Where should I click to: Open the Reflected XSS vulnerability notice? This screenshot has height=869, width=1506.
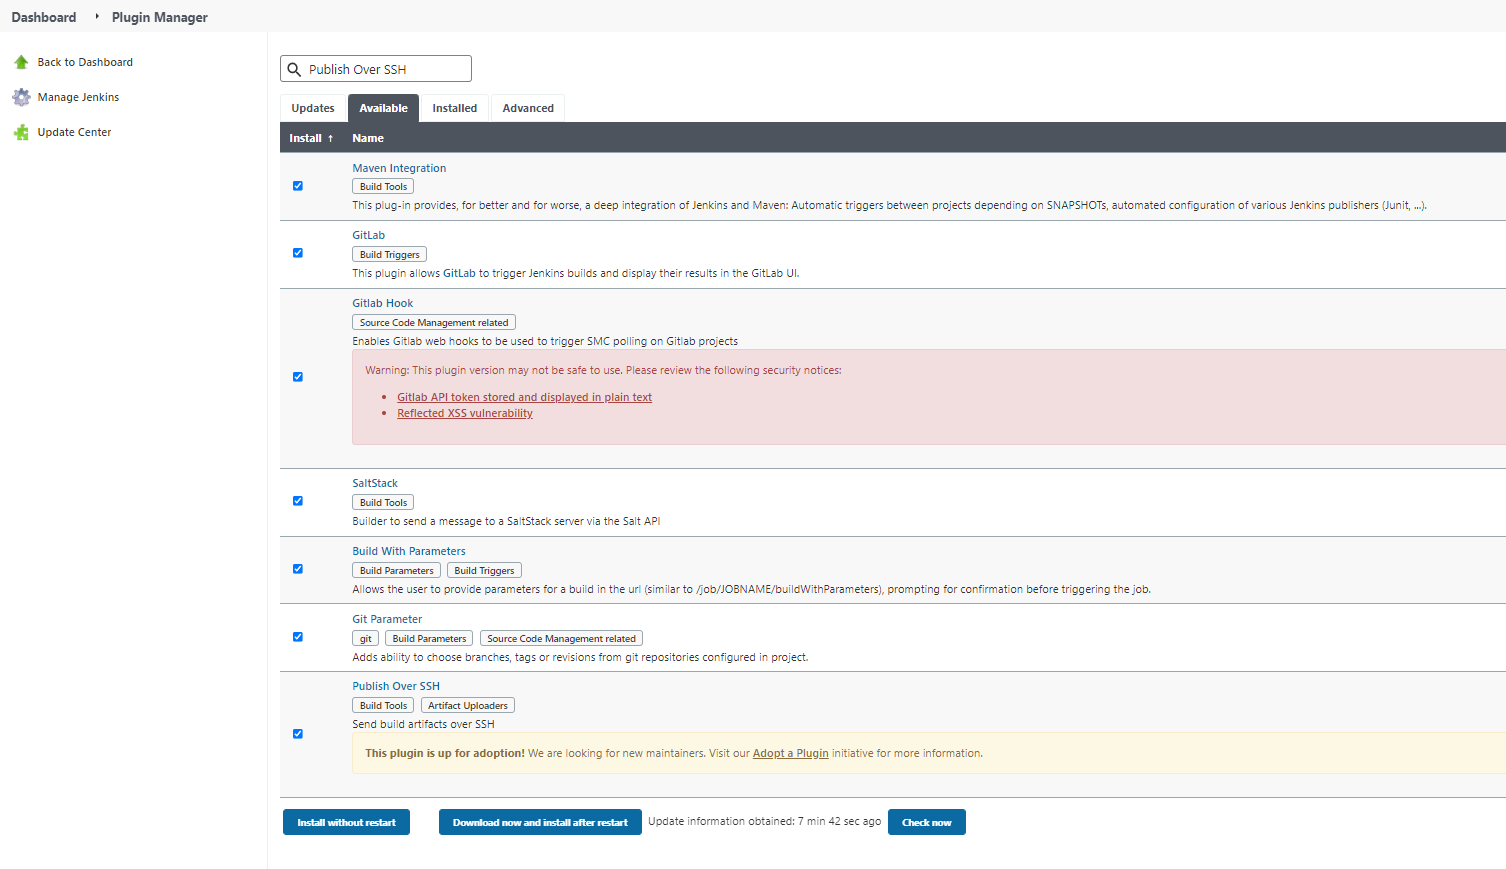click(x=465, y=413)
